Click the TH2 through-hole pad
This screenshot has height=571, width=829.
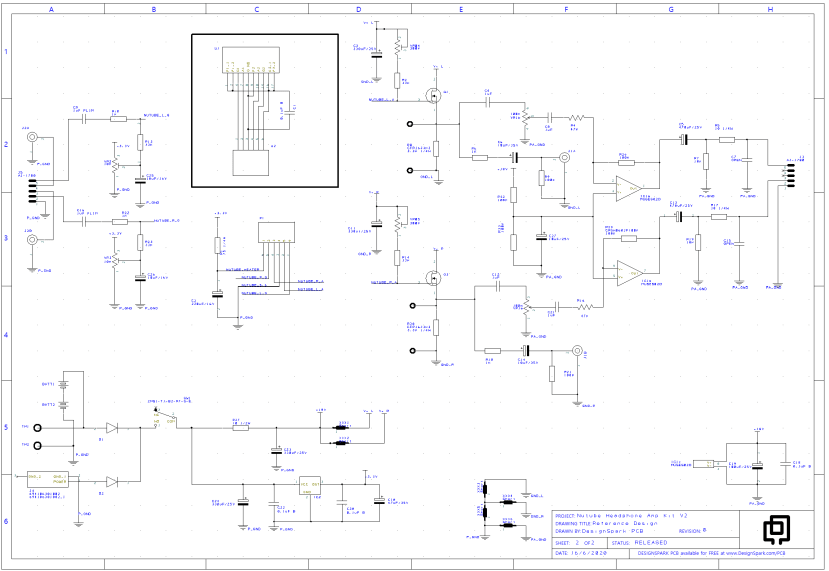pos(38,446)
